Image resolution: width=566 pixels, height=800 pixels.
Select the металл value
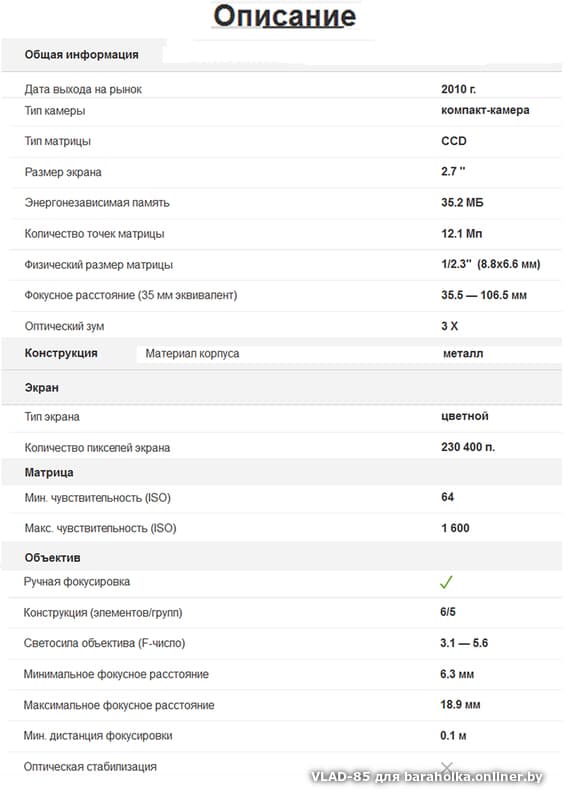[463, 354]
